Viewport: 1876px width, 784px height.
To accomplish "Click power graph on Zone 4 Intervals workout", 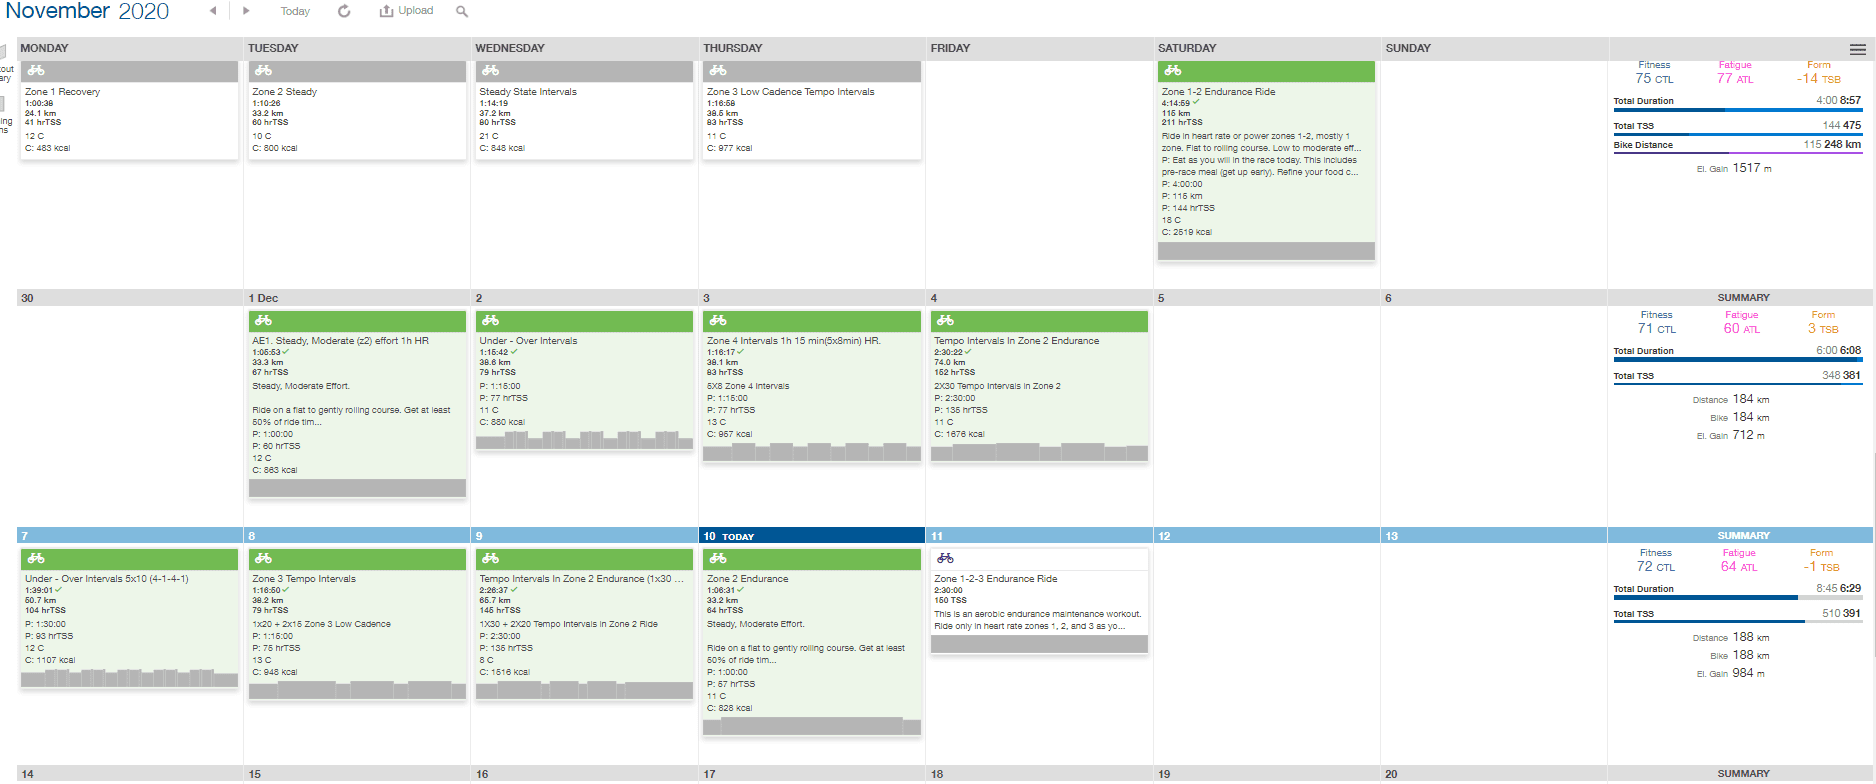I will click(x=812, y=451).
